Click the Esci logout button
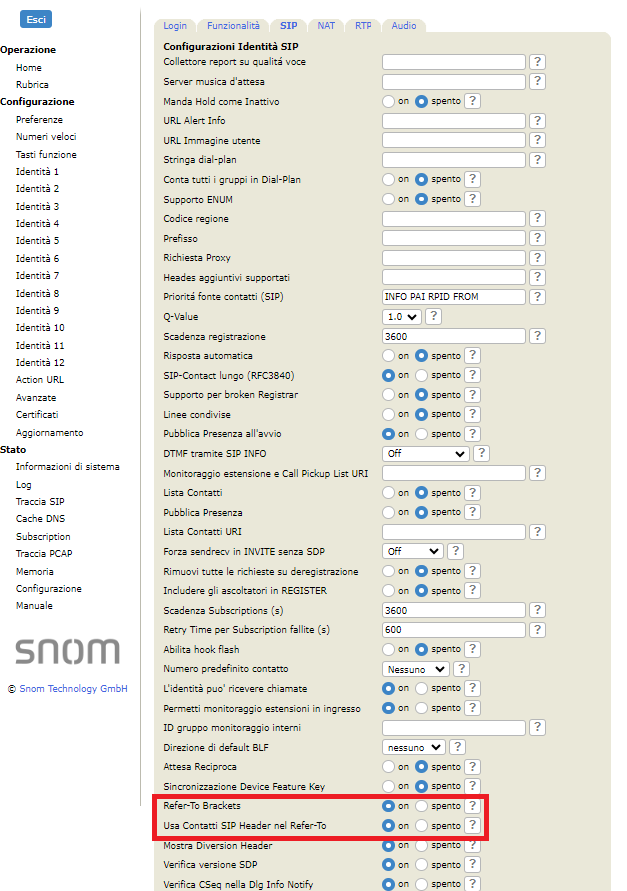 tap(36, 19)
